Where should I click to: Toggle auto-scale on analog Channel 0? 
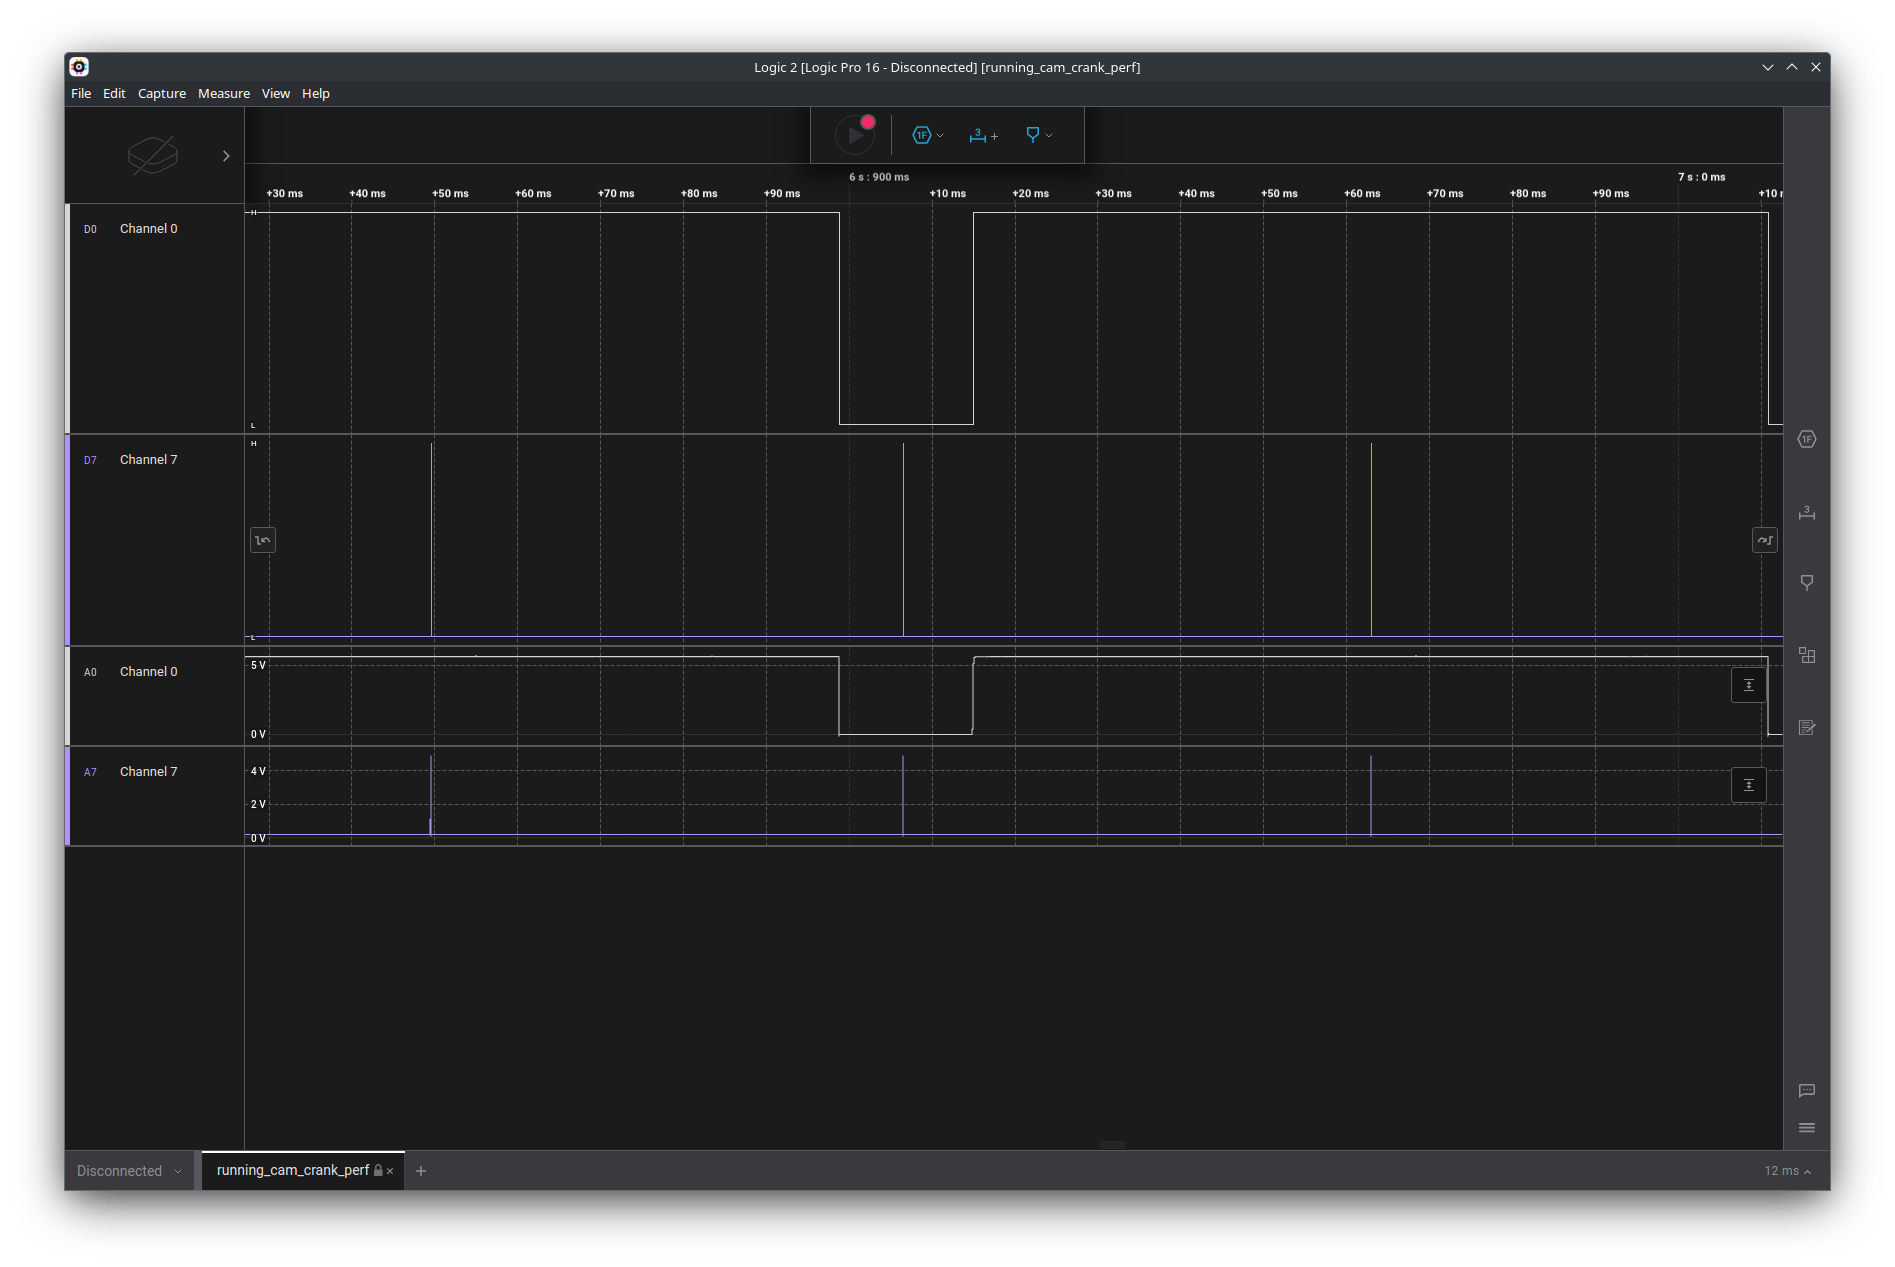[1748, 685]
